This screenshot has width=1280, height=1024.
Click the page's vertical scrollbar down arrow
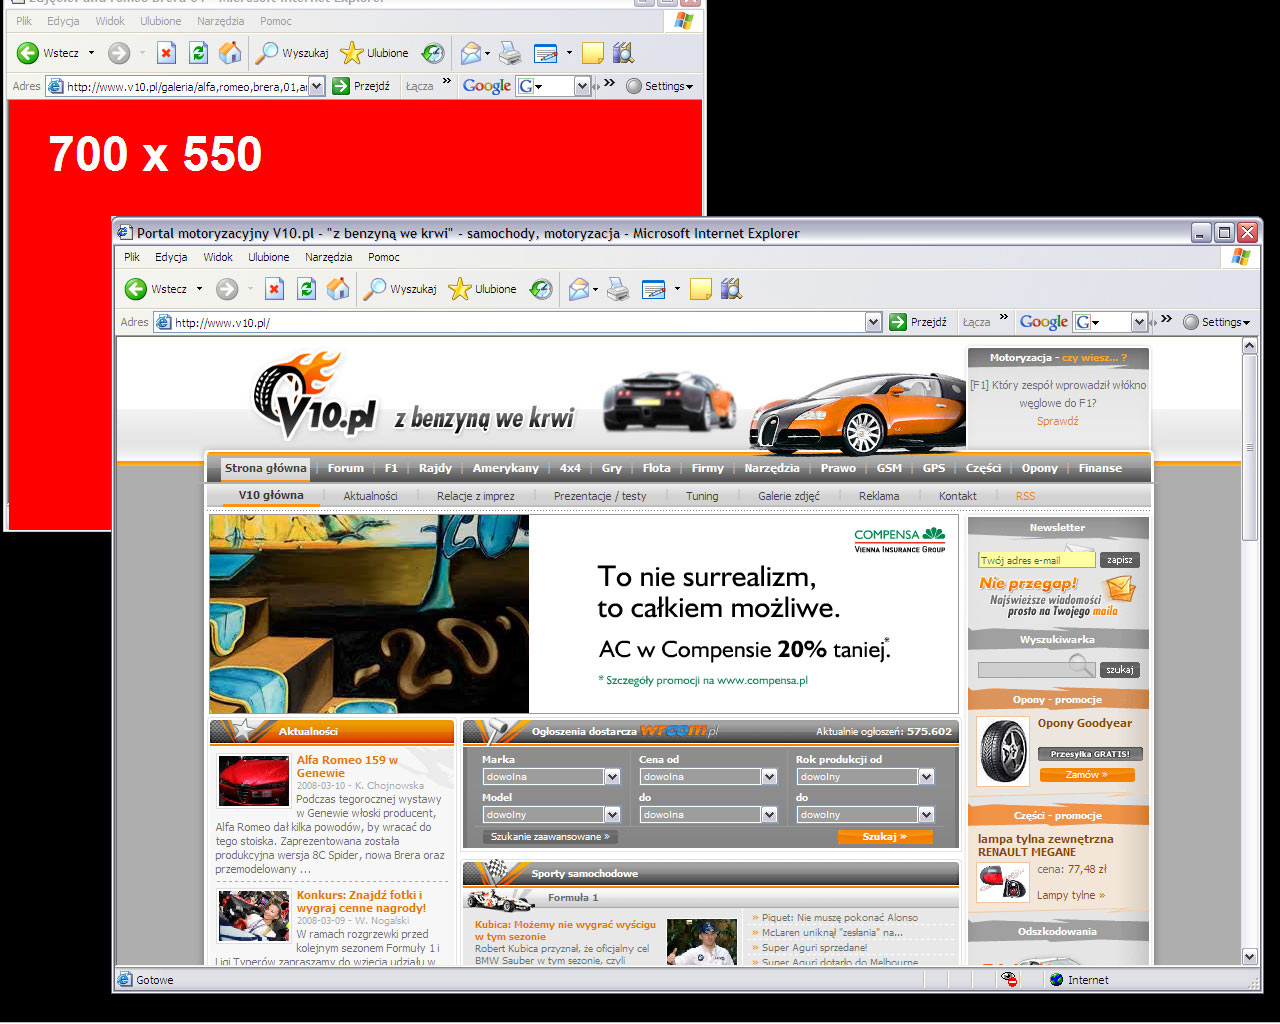(1250, 956)
